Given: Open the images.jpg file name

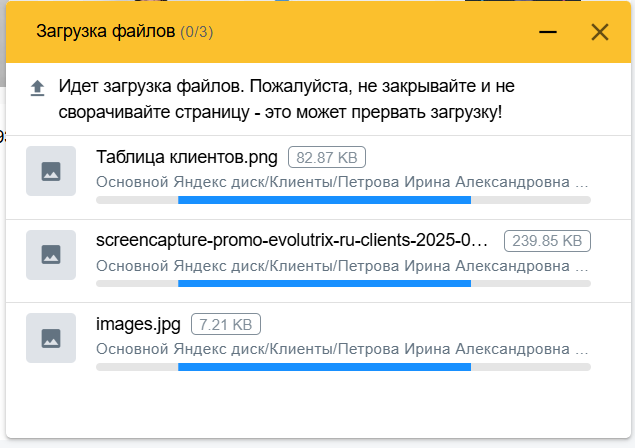Looking at the screenshot, I should click(138, 324).
